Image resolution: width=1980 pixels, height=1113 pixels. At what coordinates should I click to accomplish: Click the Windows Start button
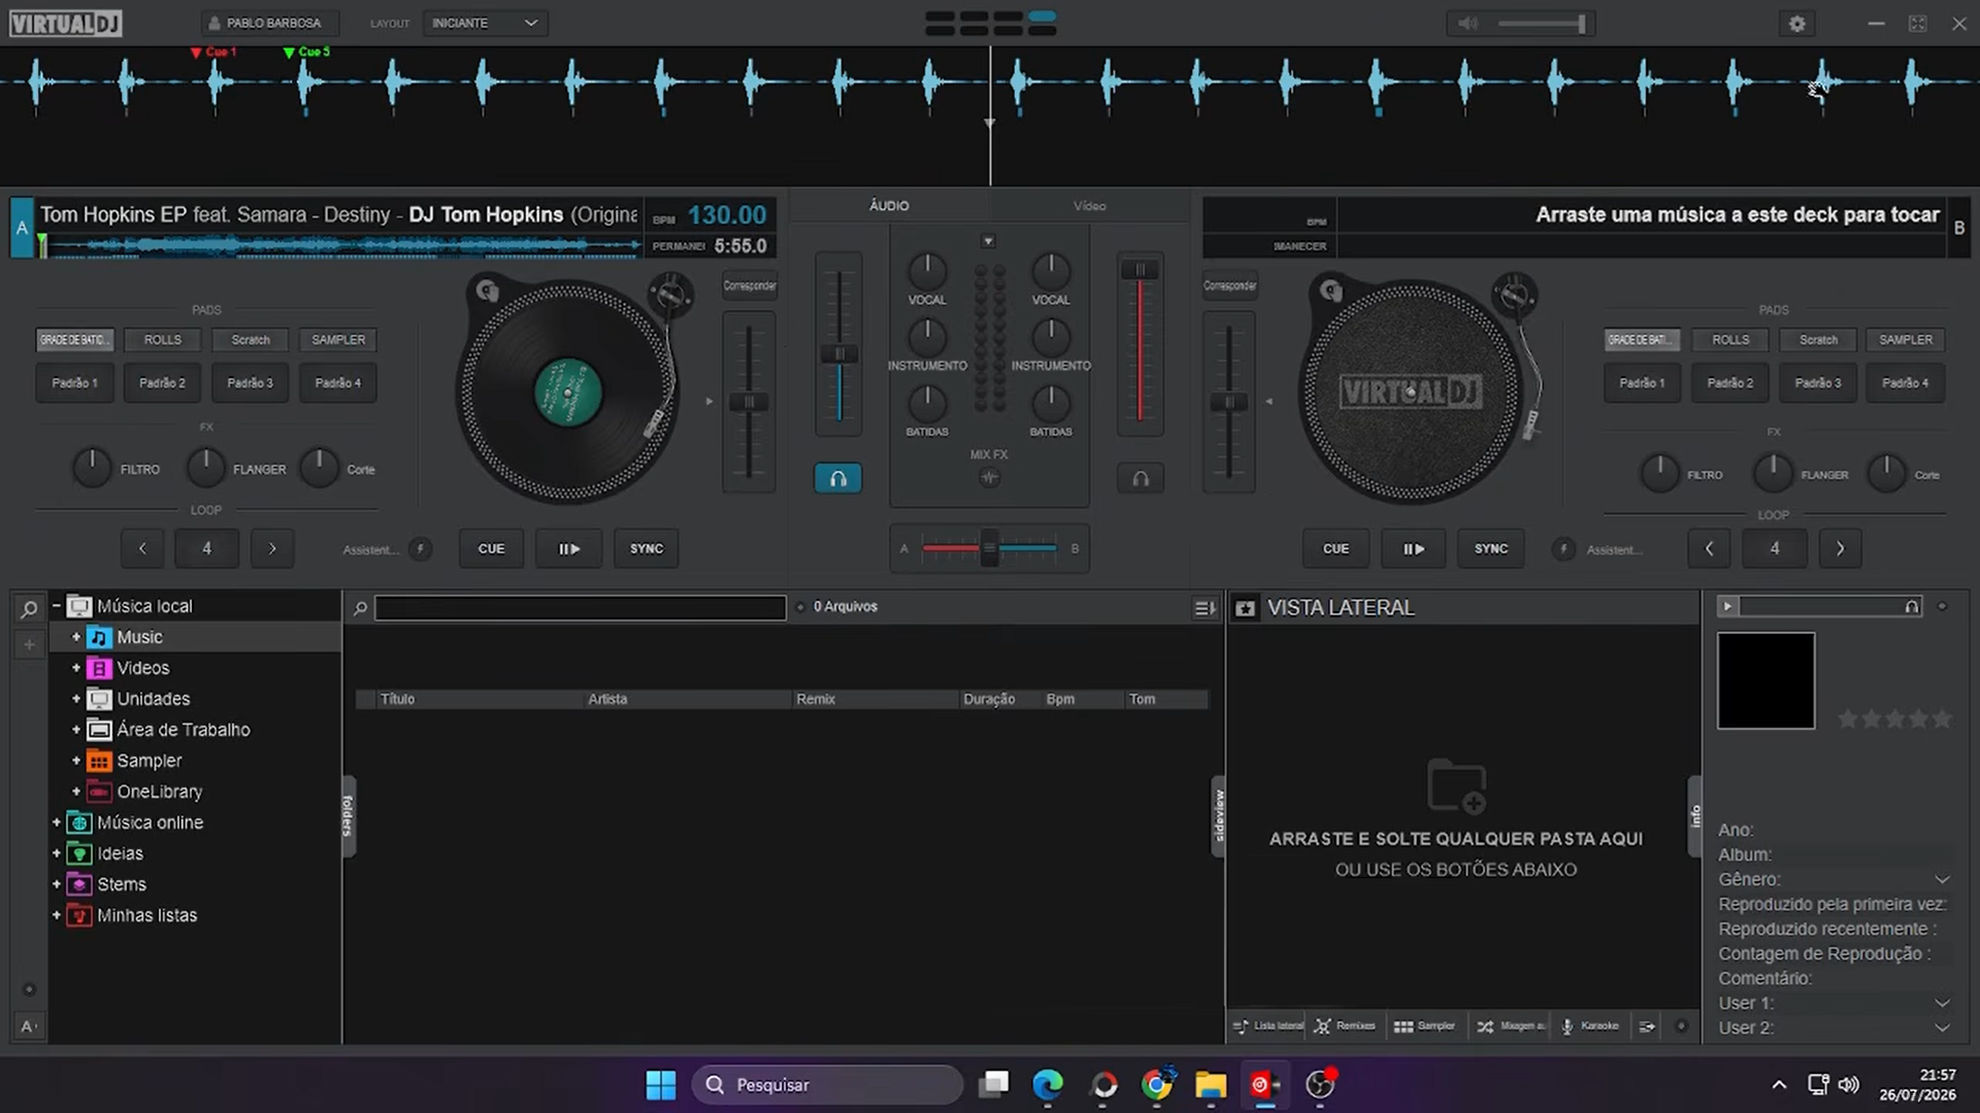(x=660, y=1084)
